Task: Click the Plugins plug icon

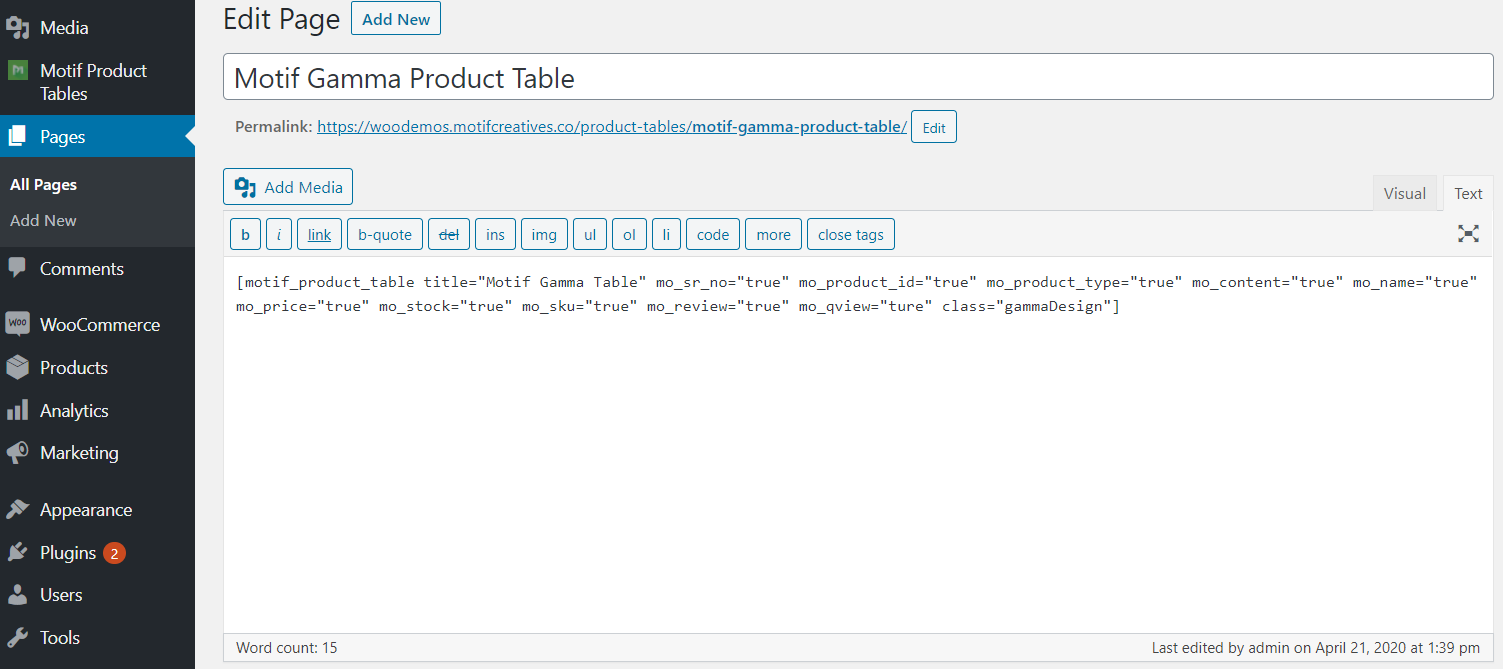Action: pos(18,552)
